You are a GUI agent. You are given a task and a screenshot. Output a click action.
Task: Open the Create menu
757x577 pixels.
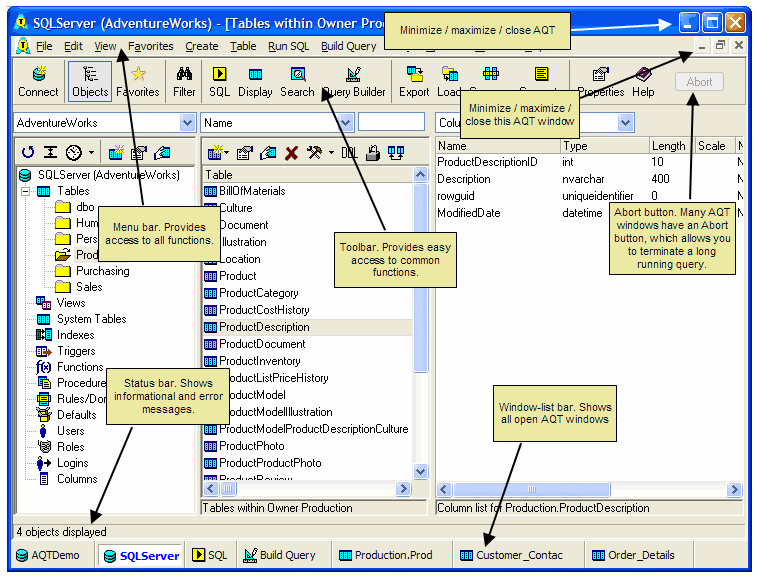point(202,46)
